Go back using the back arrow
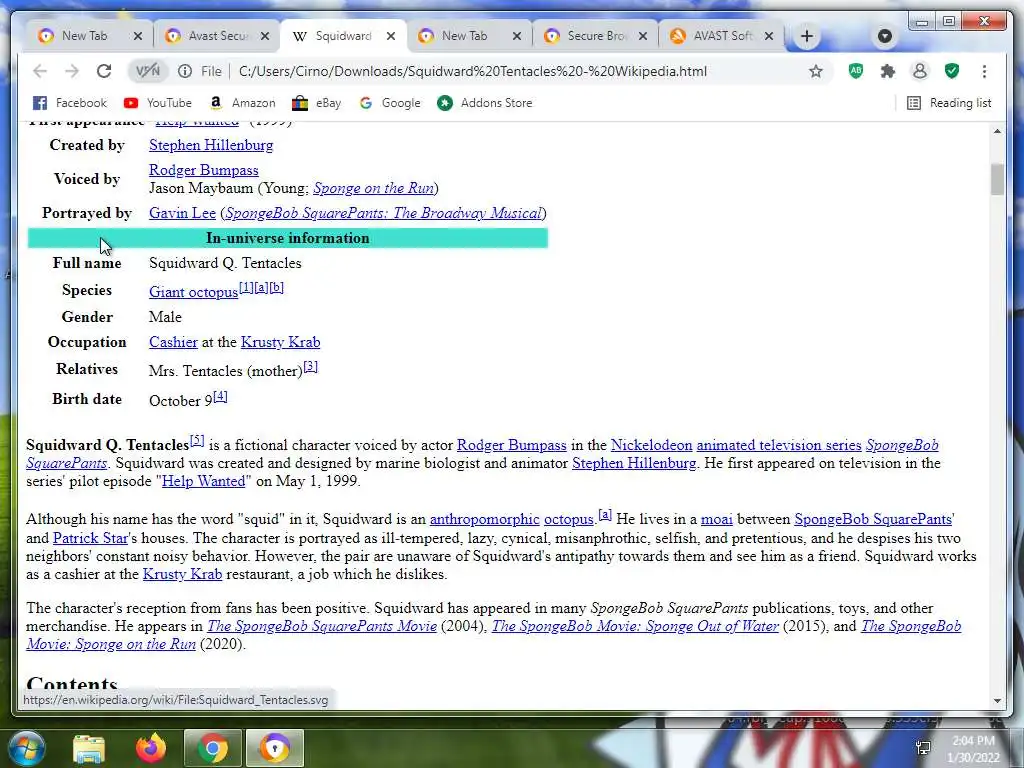This screenshot has height=768, width=1024. [x=40, y=71]
